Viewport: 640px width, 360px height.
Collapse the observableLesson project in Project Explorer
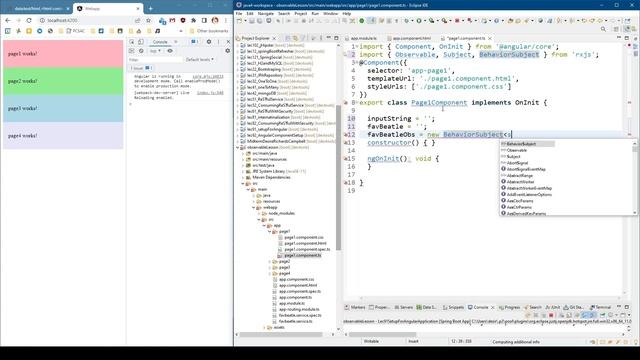click(238, 147)
